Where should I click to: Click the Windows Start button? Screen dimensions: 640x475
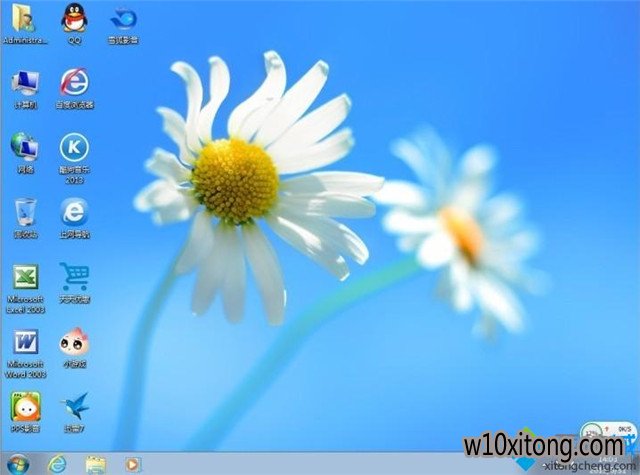coord(19,463)
